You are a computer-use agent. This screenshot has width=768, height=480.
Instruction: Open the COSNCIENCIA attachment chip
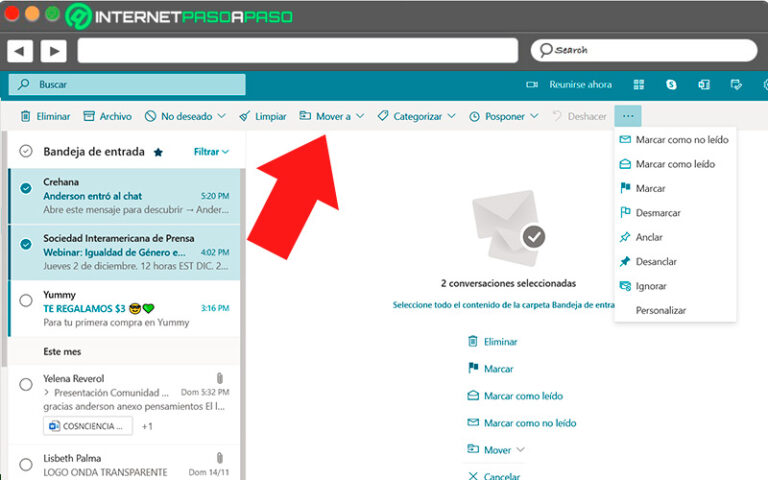point(88,426)
